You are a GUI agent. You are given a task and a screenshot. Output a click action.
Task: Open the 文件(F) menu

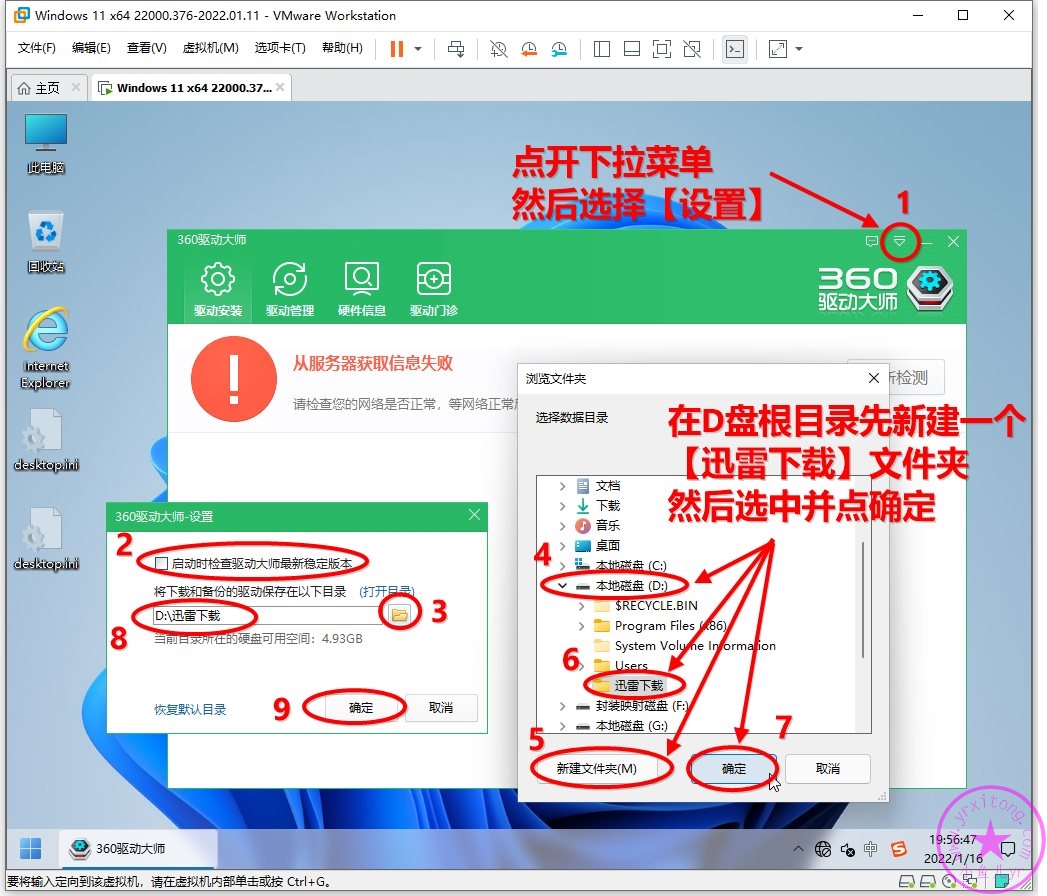point(37,48)
